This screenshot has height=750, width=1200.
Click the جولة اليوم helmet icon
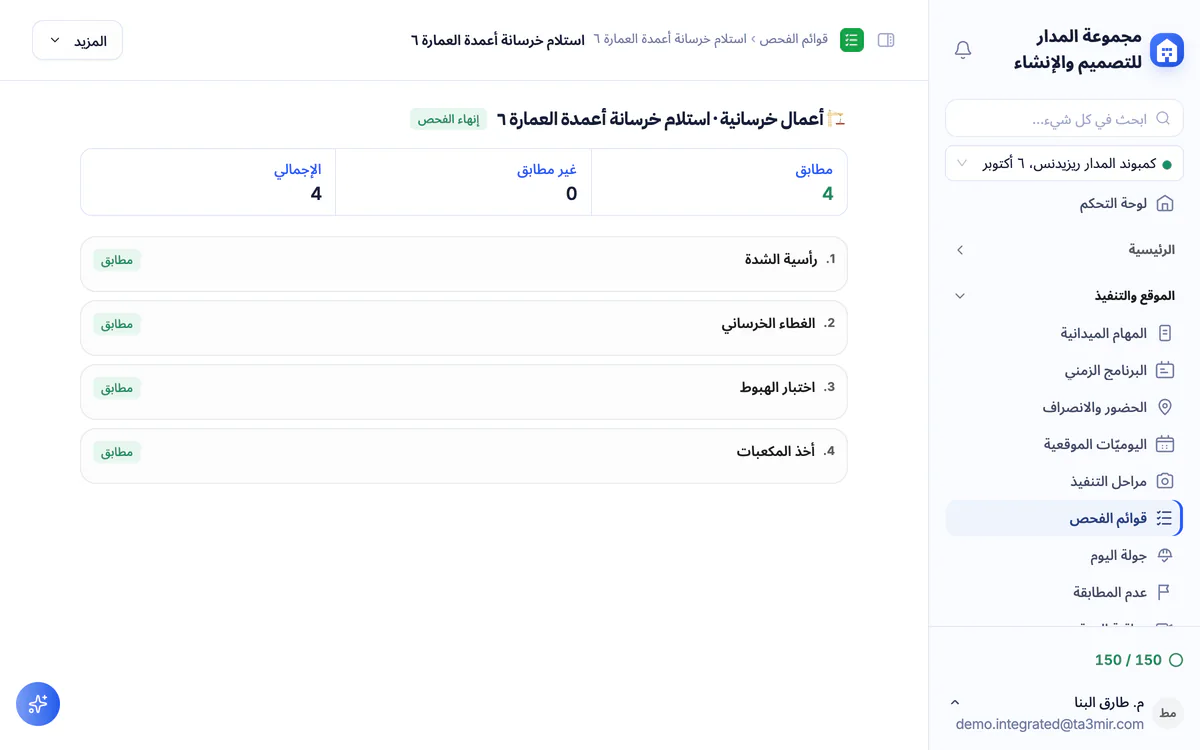[1165, 555]
